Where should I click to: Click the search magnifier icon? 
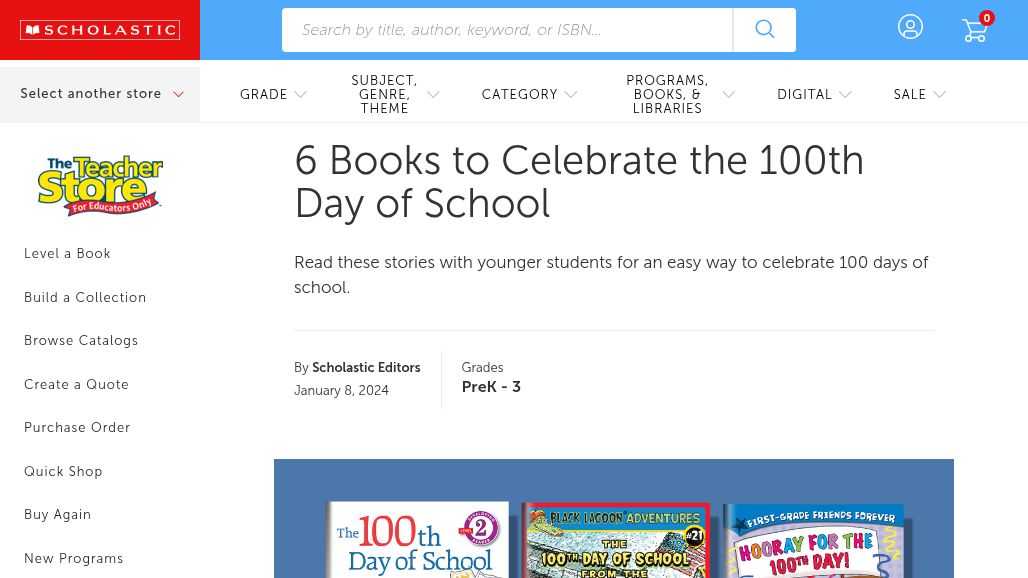point(765,30)
